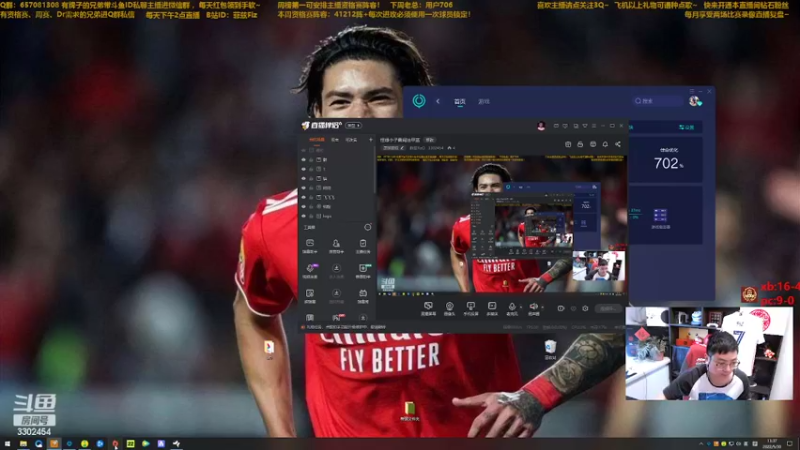Open the toolbox tool with the red badge
The height and width of the screenshot is (450, 800).
337,317
